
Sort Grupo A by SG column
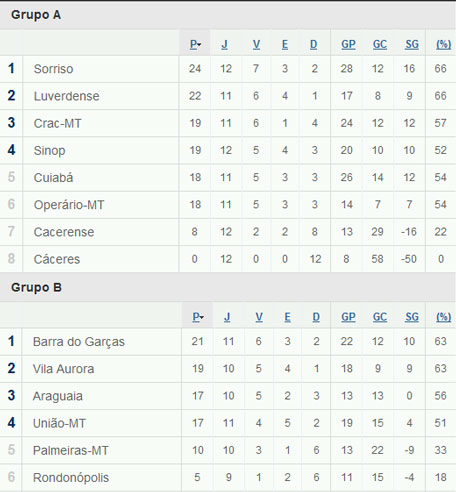412,44
